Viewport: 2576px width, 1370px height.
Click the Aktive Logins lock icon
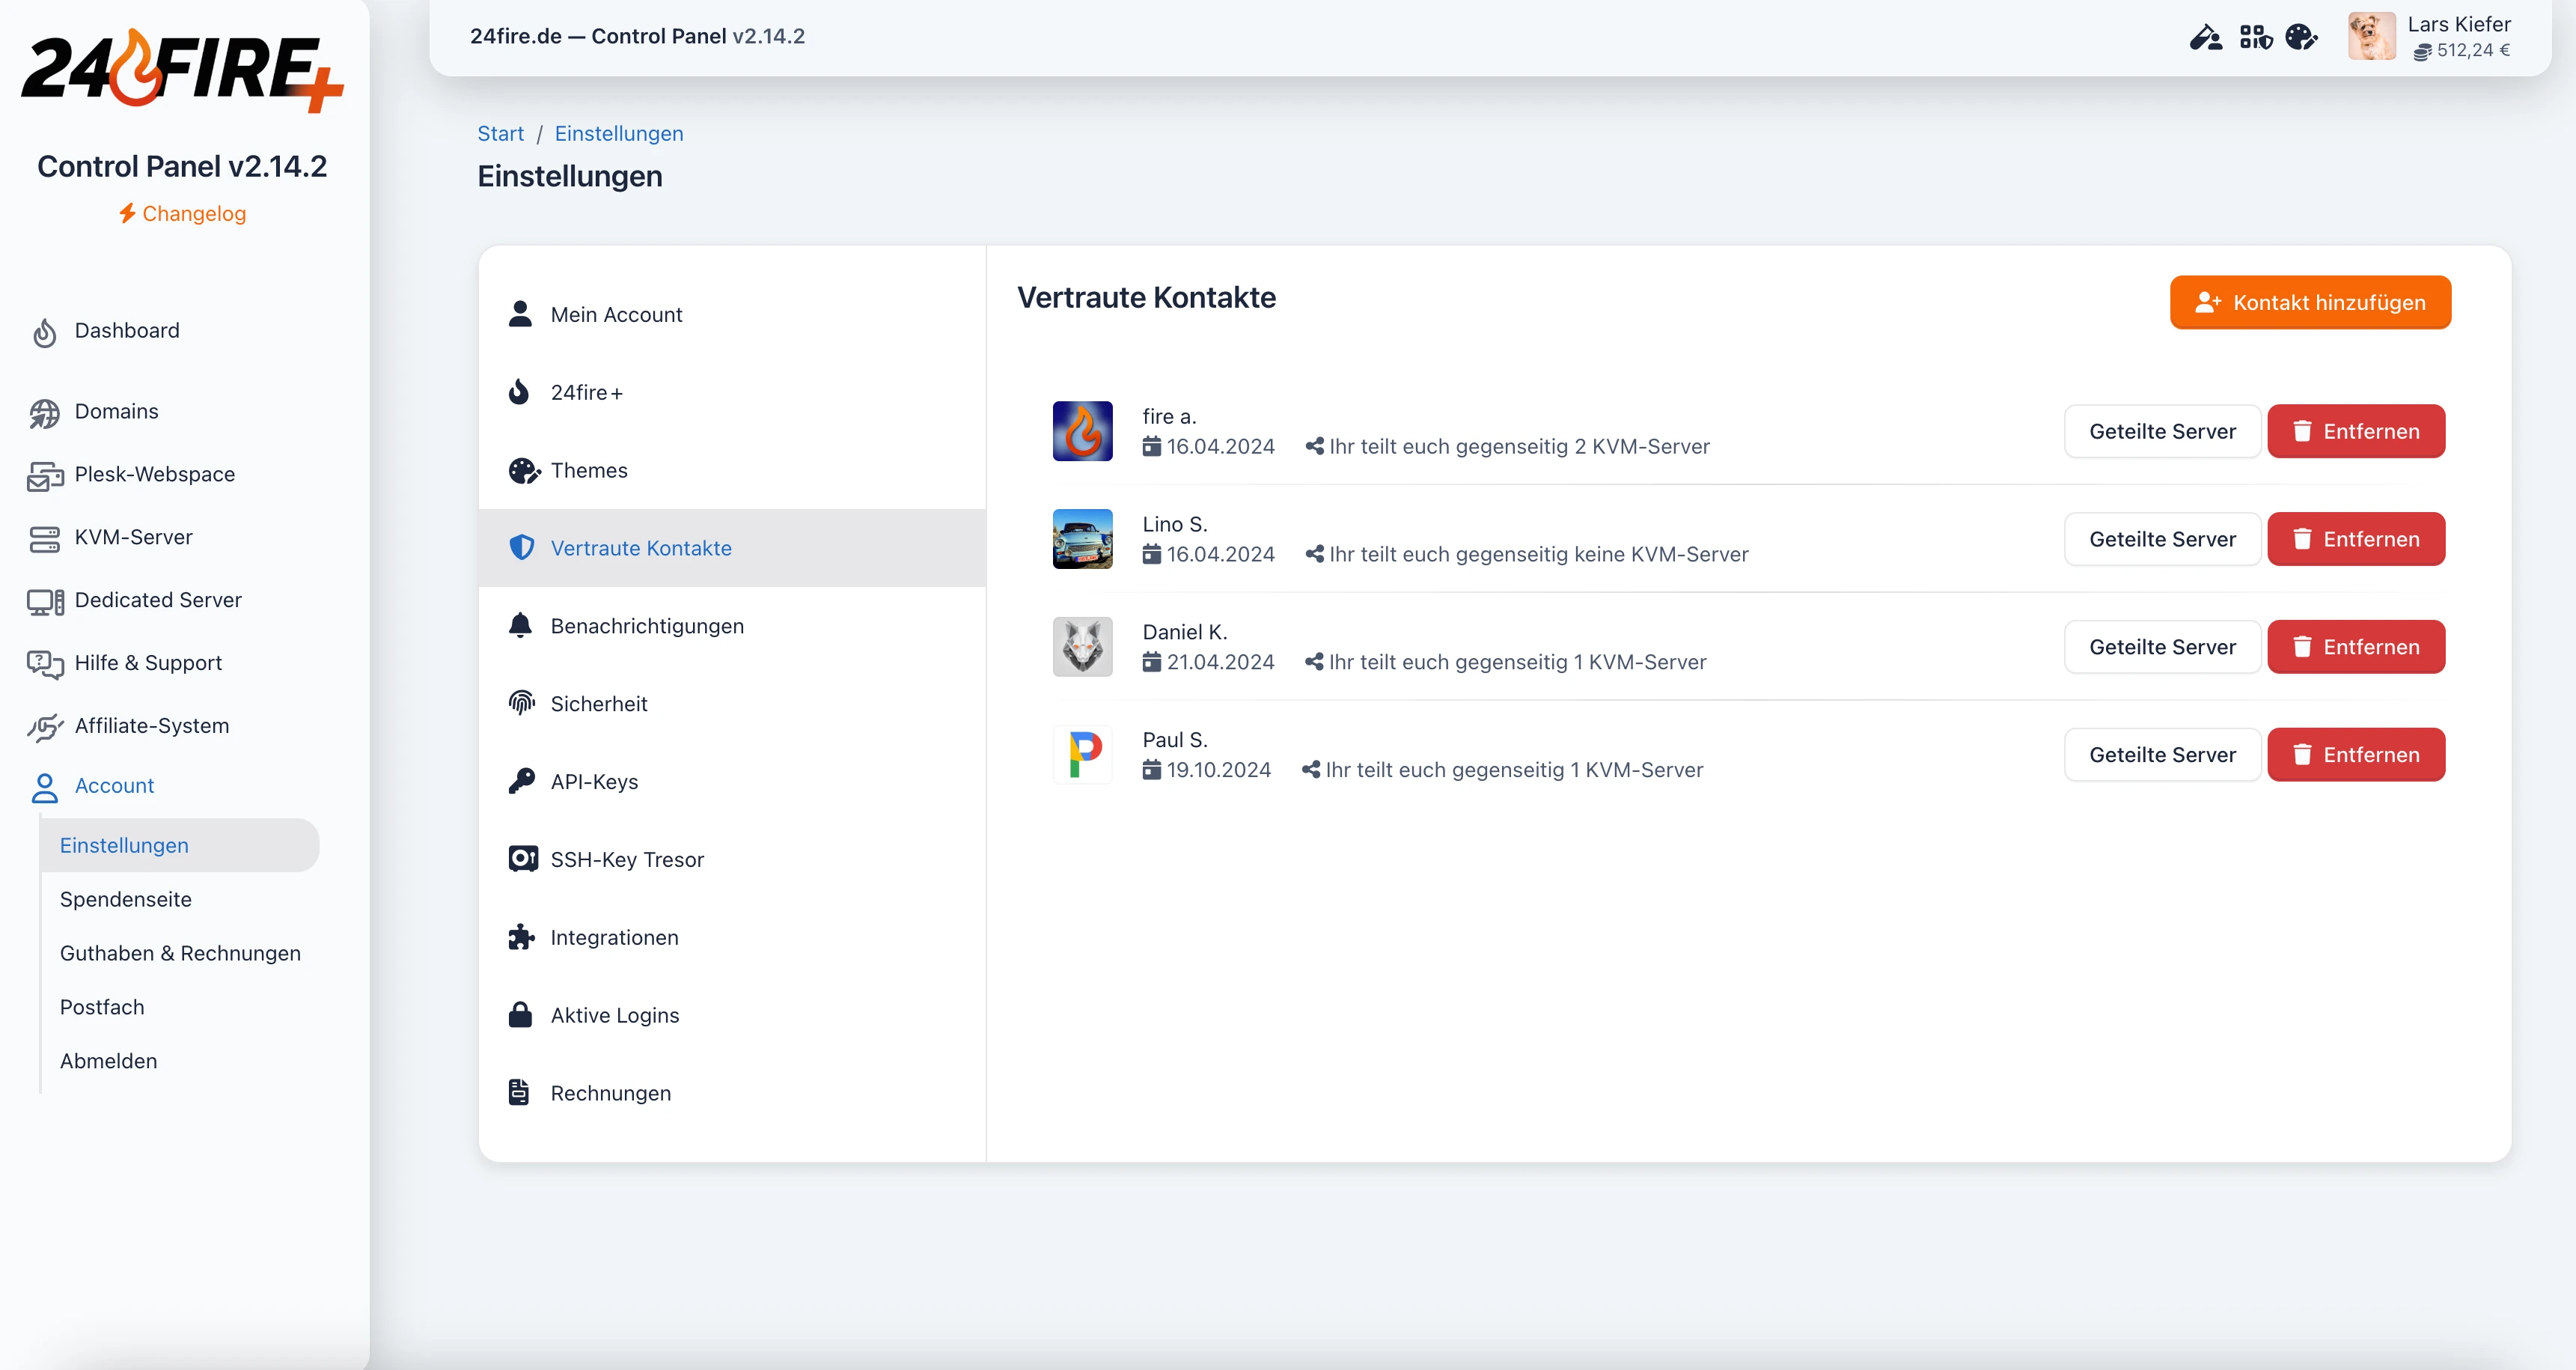click(520, 1016)
